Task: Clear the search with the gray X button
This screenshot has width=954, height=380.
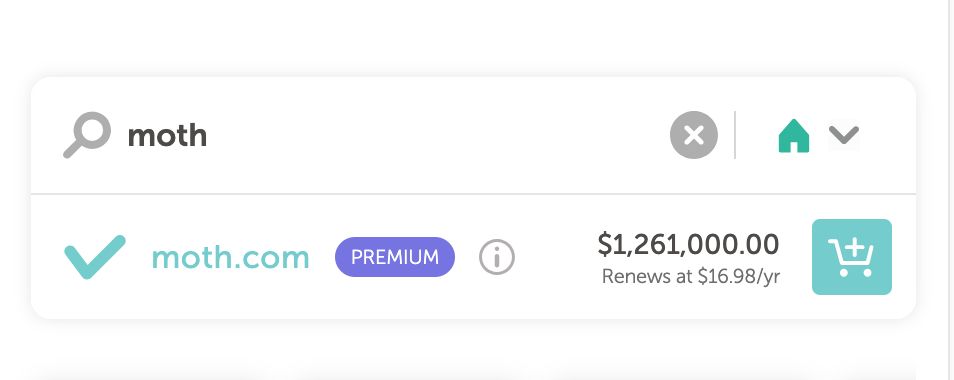Action: pos(694,135)
